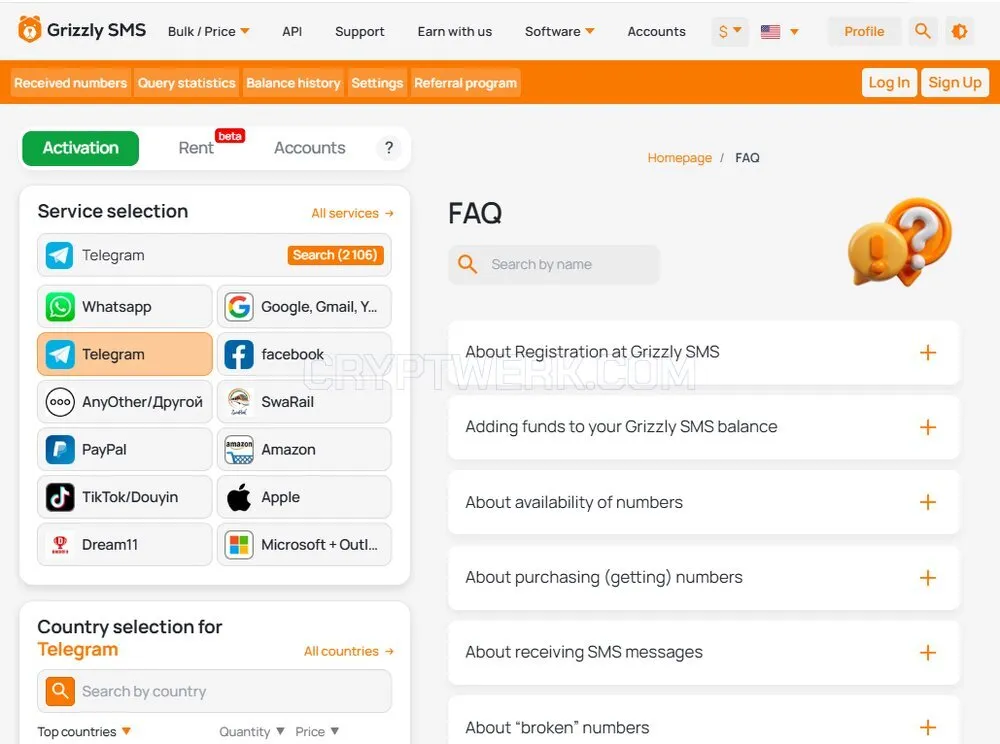The width and height of the screenshot is (1000, 744).
Task: Open Earn with us page
Action: [x=455, y=31]
